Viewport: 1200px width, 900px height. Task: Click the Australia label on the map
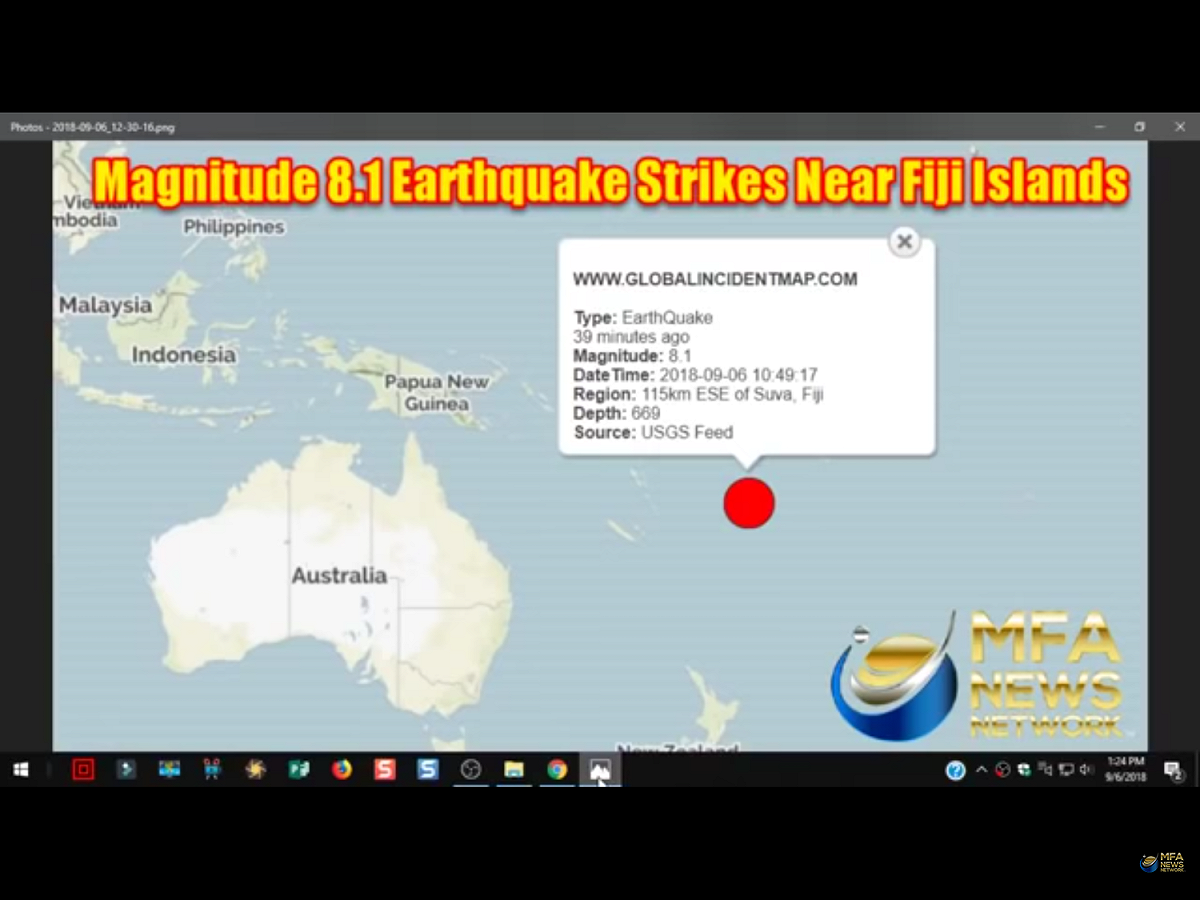pyautogui.click(x=339, y=576)
